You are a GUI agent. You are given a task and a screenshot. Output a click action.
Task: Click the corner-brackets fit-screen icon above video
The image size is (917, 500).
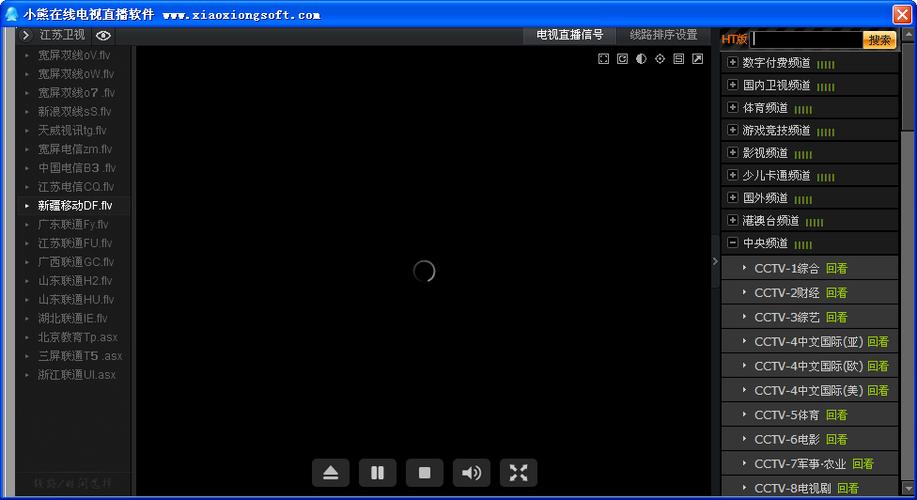pos(603,59)
